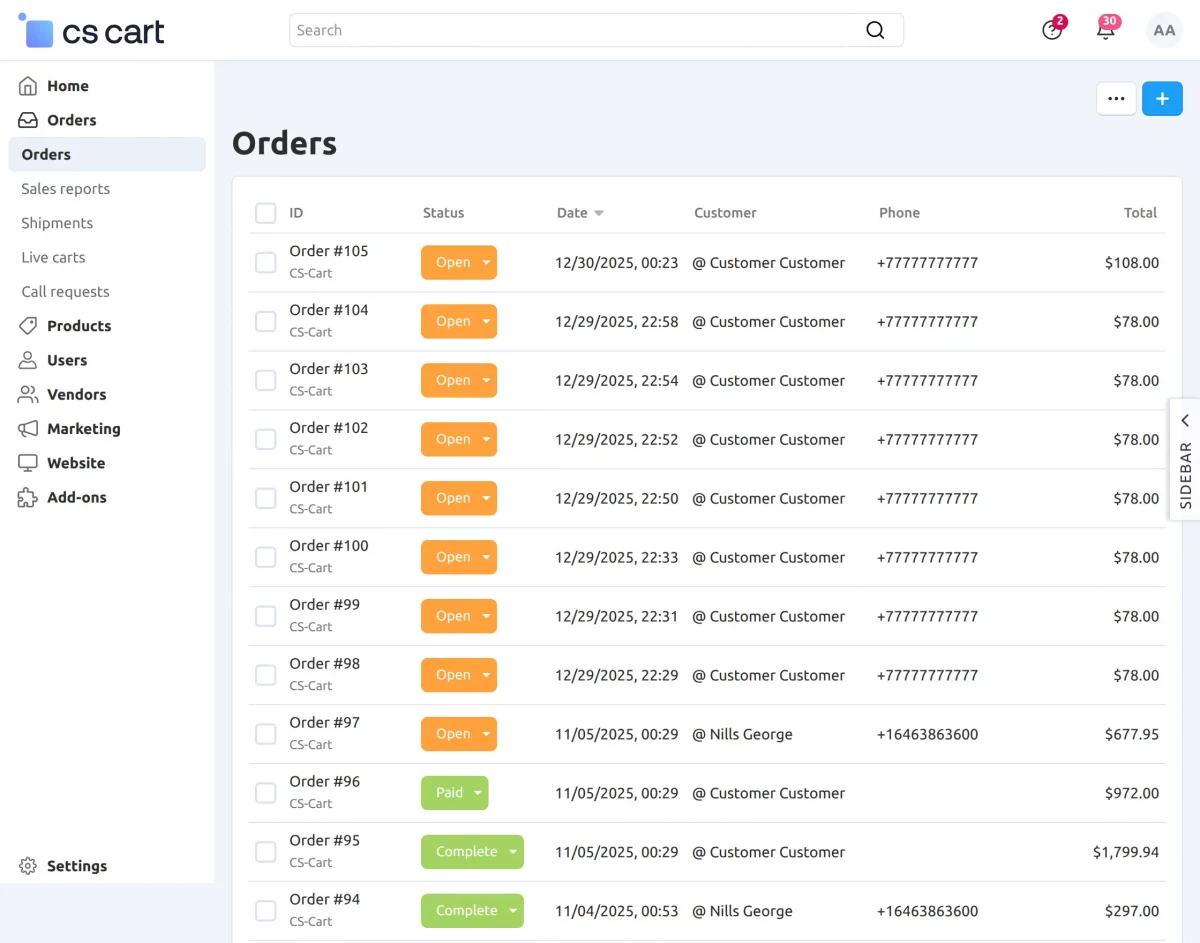Switch to the Sales reports section
The width and height of the screenshot is (1200, 943).
pos(64,188)
